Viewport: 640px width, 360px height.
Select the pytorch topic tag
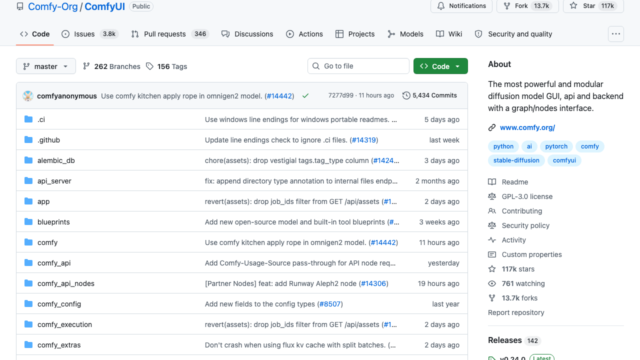tap(556, 146)
